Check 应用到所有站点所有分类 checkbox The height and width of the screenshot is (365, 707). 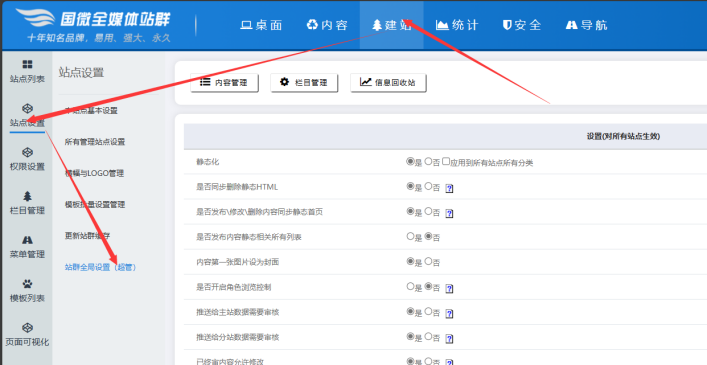[446, 161]
